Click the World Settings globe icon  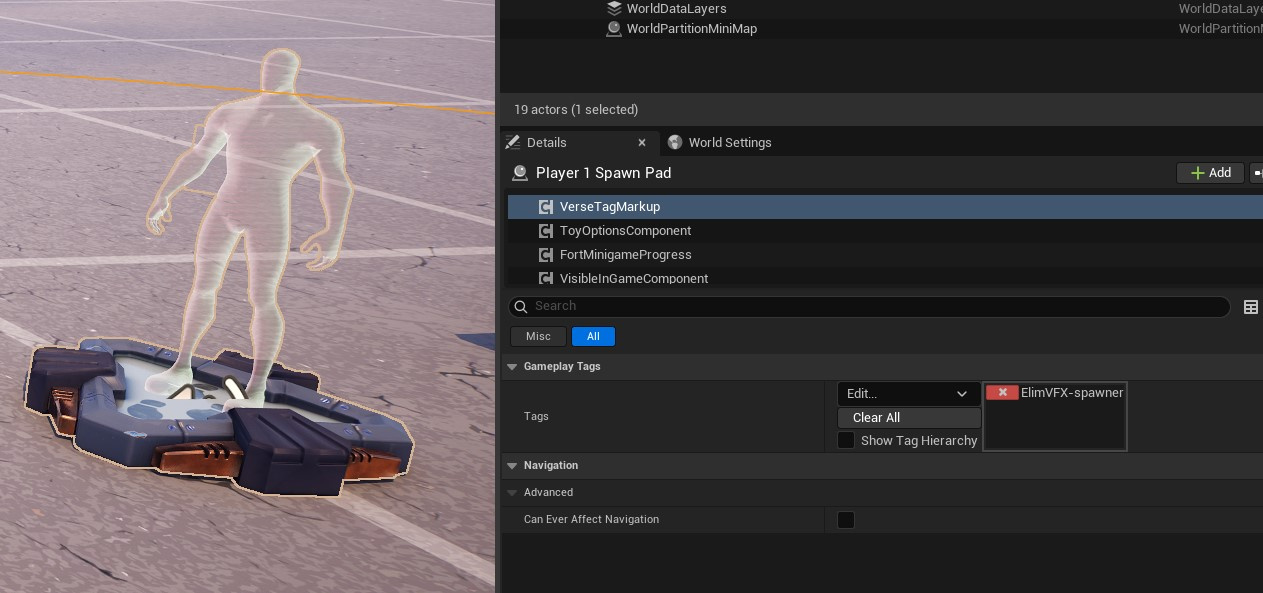click(x=675, y=142)
